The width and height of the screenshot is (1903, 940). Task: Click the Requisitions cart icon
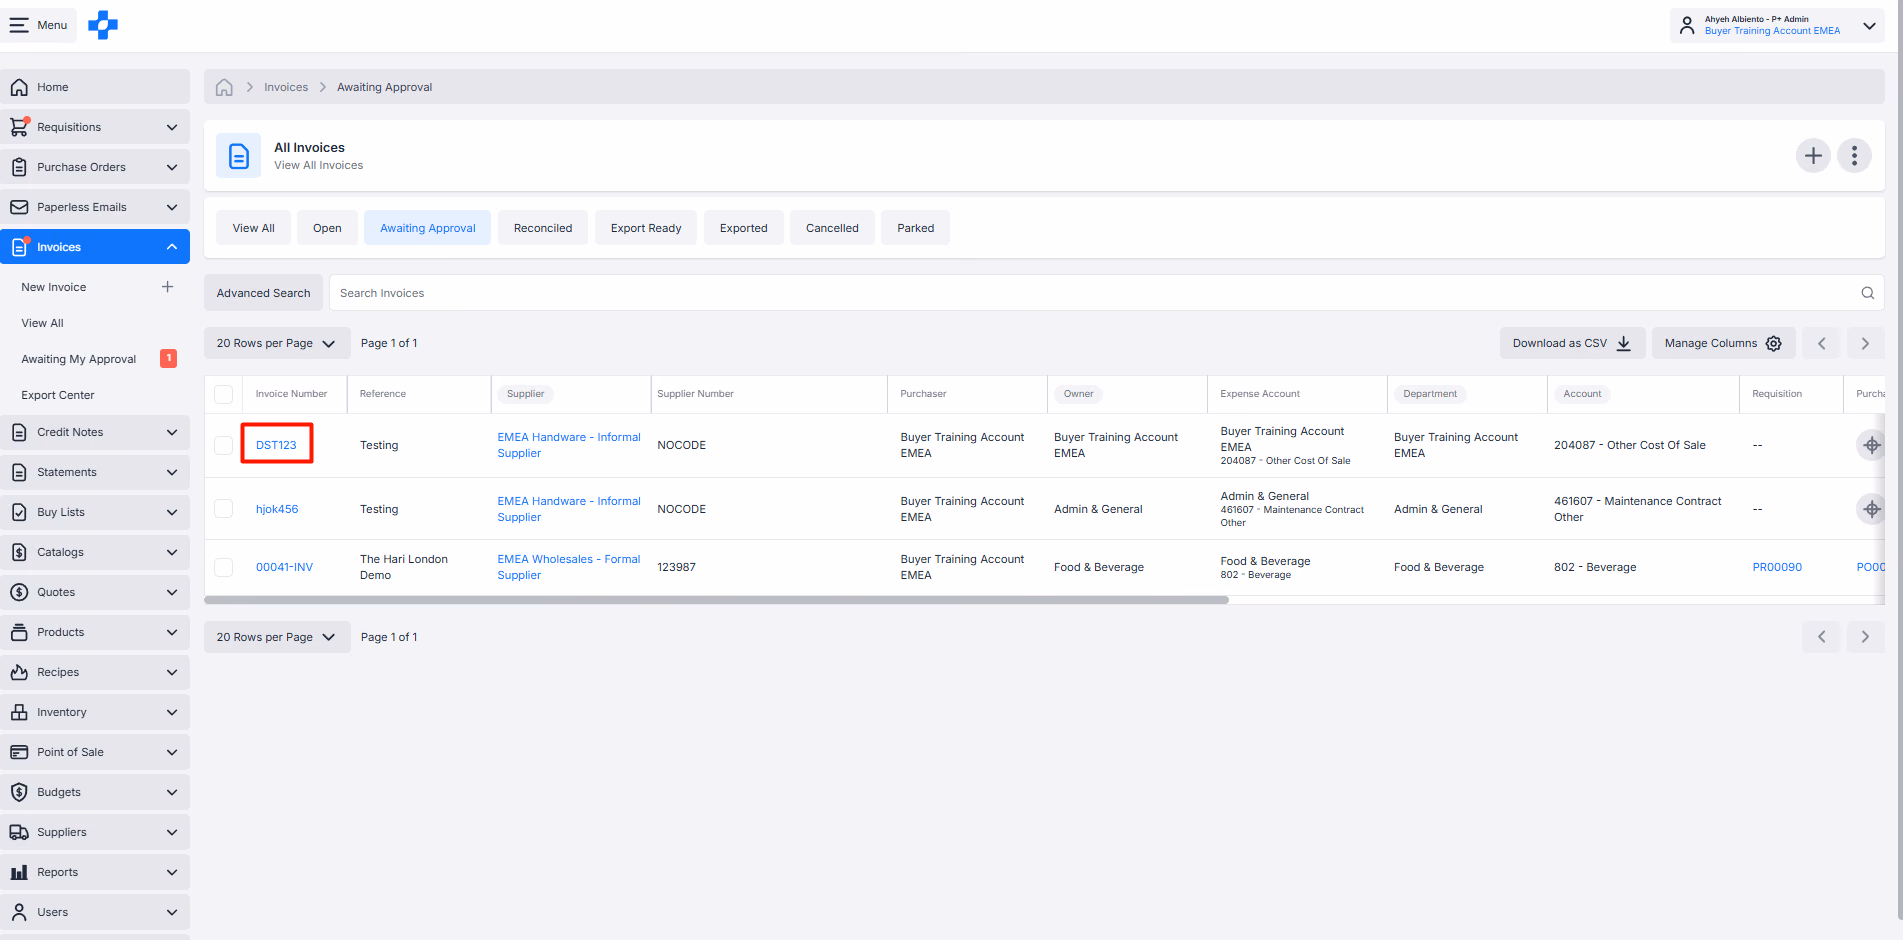point(19,127)
